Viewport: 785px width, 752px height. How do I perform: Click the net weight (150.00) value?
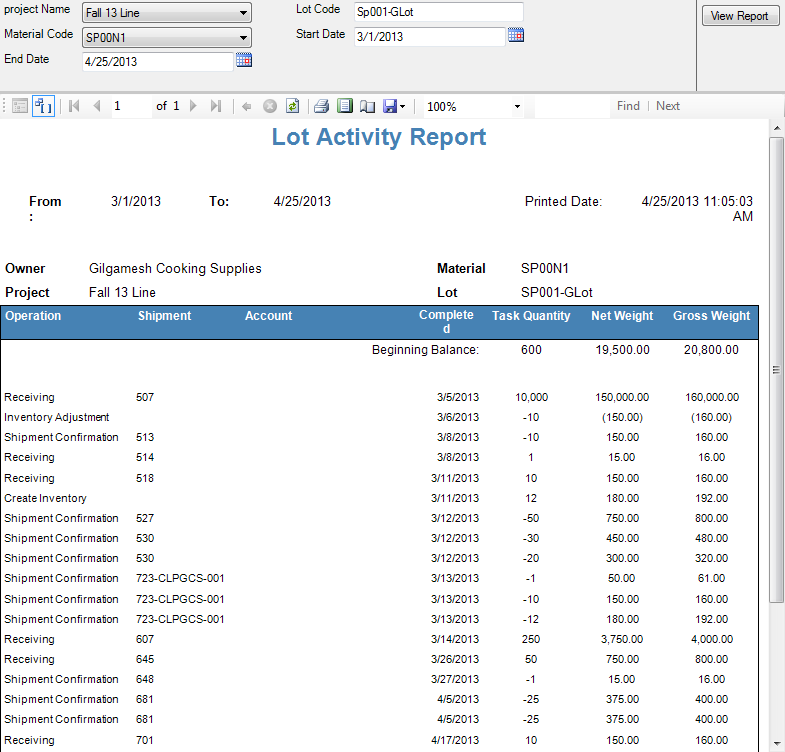click(622, 418)
